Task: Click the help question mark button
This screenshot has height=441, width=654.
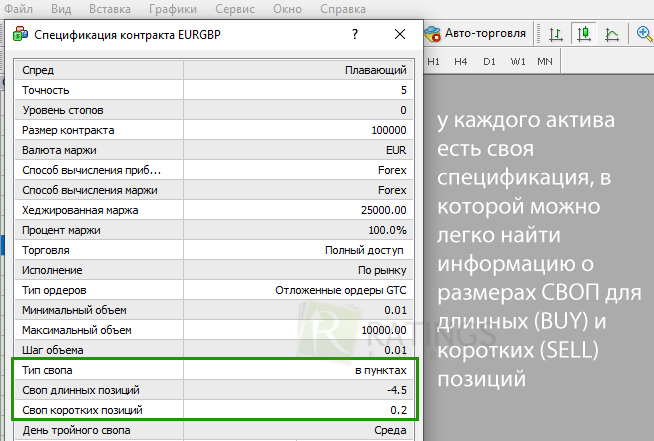Action: [355, 33]
